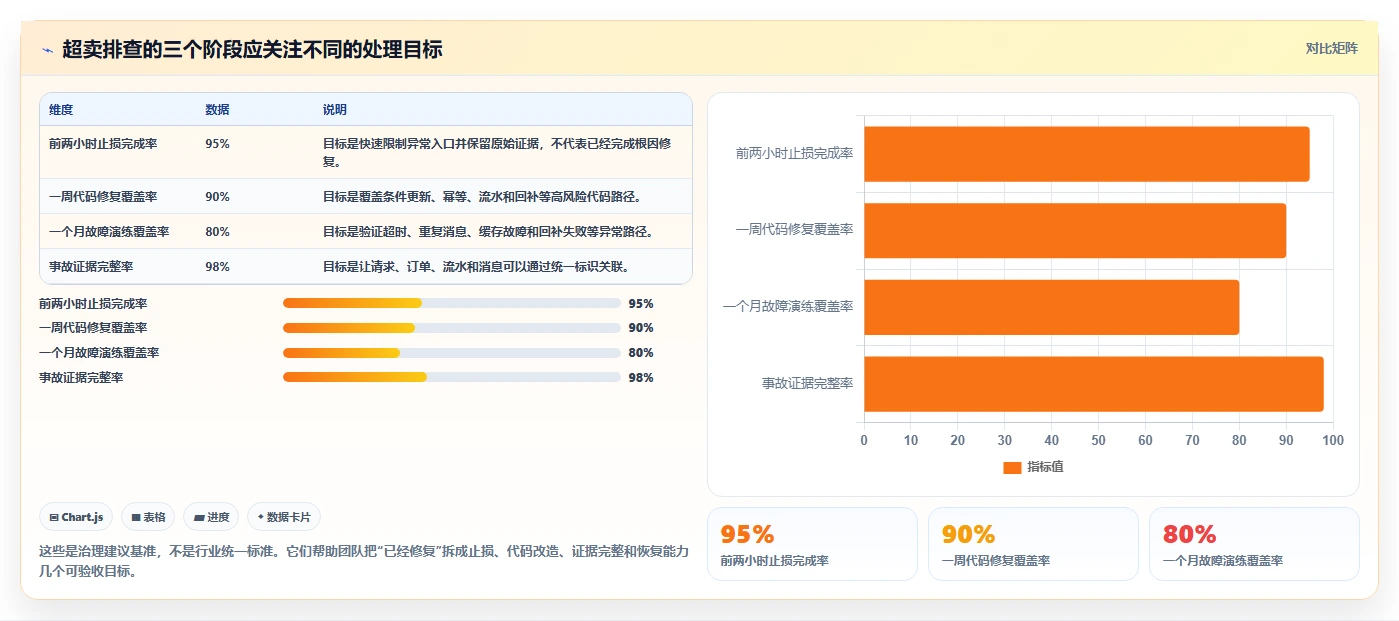Image resolution: width=1399 pixels, height=621 pixels.
Task: Click the 90% data card
Action: [1033, 544]
